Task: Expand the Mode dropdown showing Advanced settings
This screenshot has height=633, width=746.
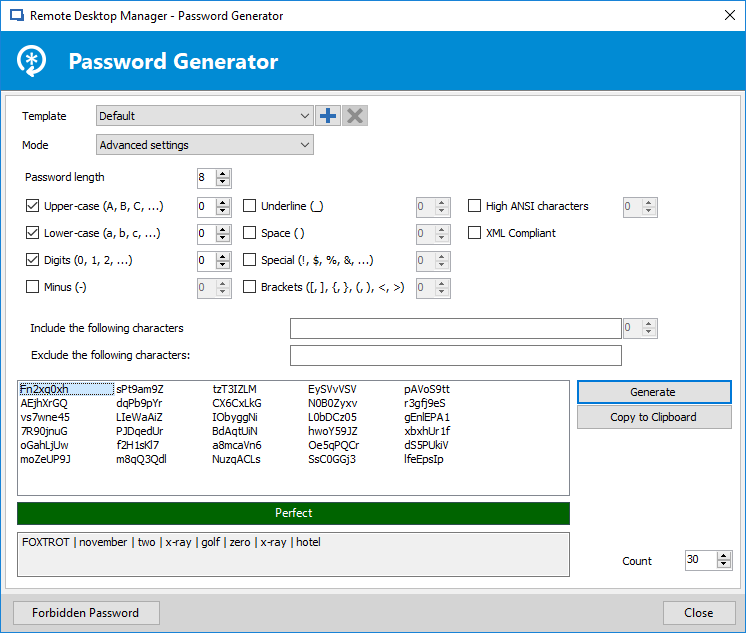Action: [x=205, y=145]
